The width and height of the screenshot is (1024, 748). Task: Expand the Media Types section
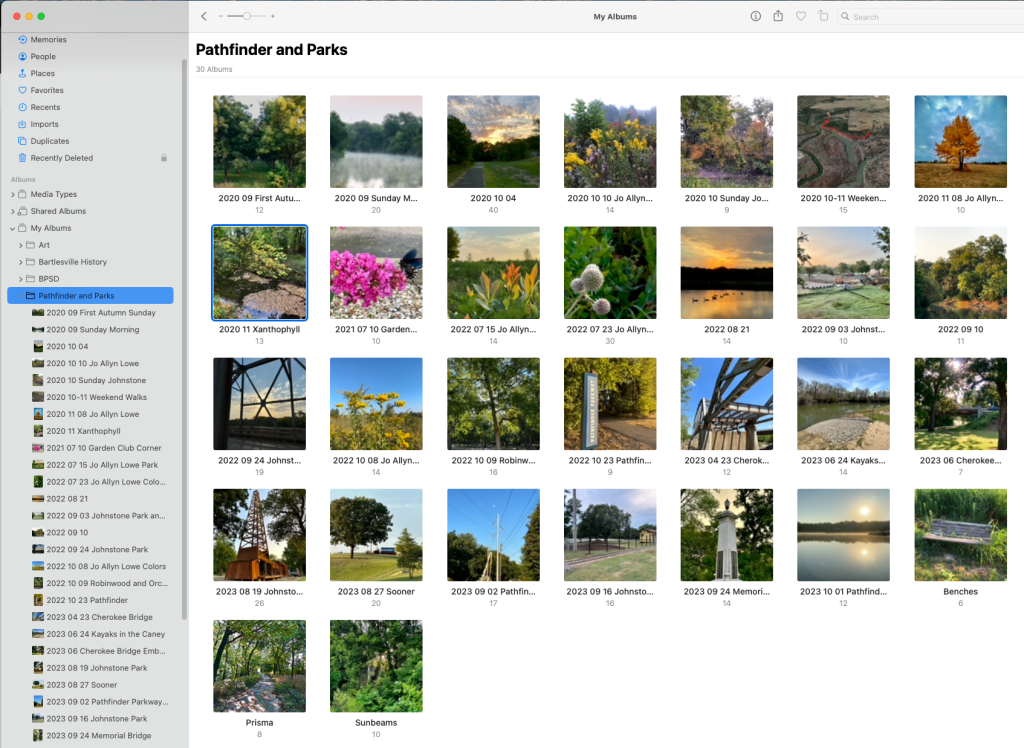[x=12, y=195]
